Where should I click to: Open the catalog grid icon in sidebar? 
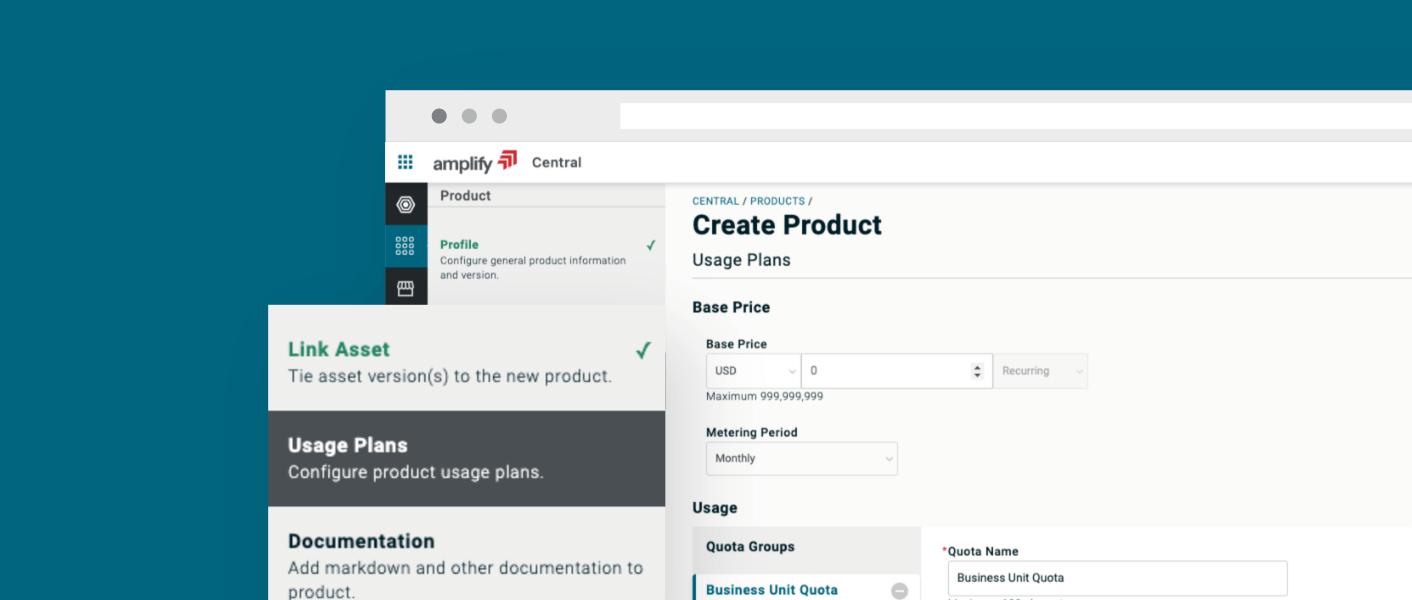(x=405, y=246)
